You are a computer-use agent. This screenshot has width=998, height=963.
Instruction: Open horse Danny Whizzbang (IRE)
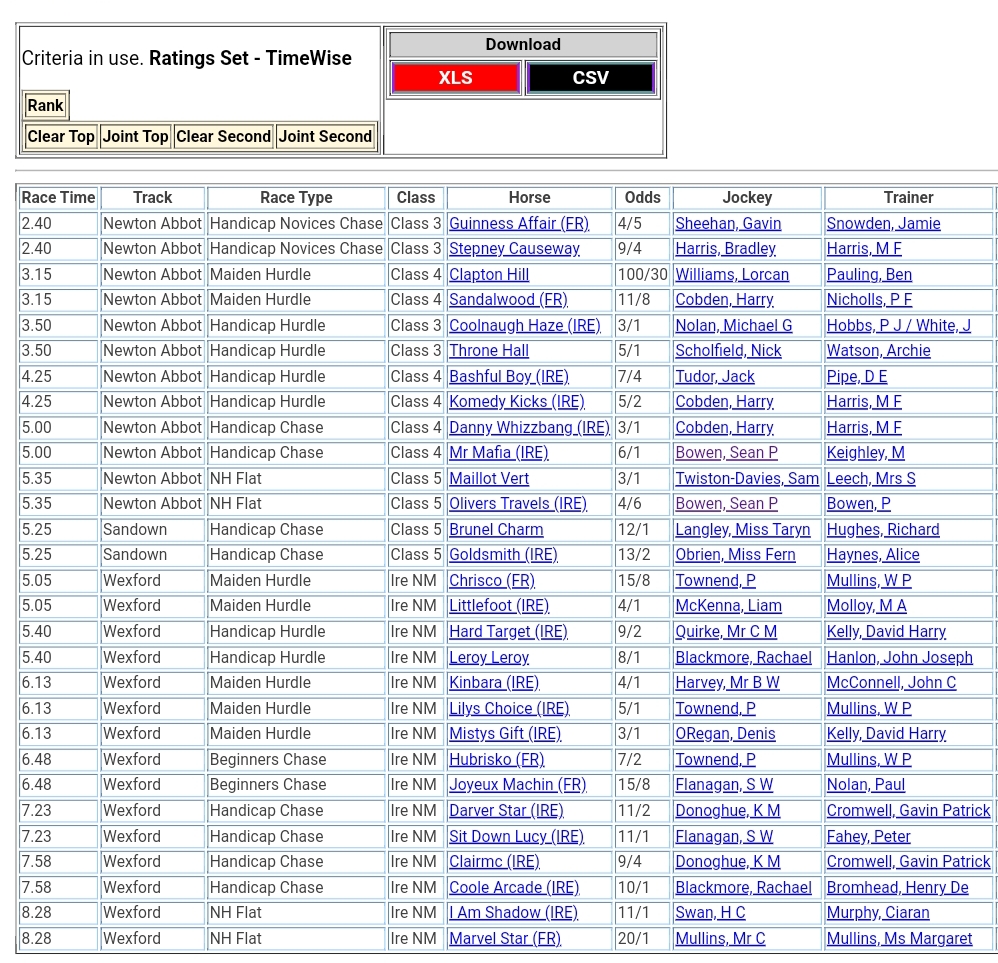click(529, 427)
